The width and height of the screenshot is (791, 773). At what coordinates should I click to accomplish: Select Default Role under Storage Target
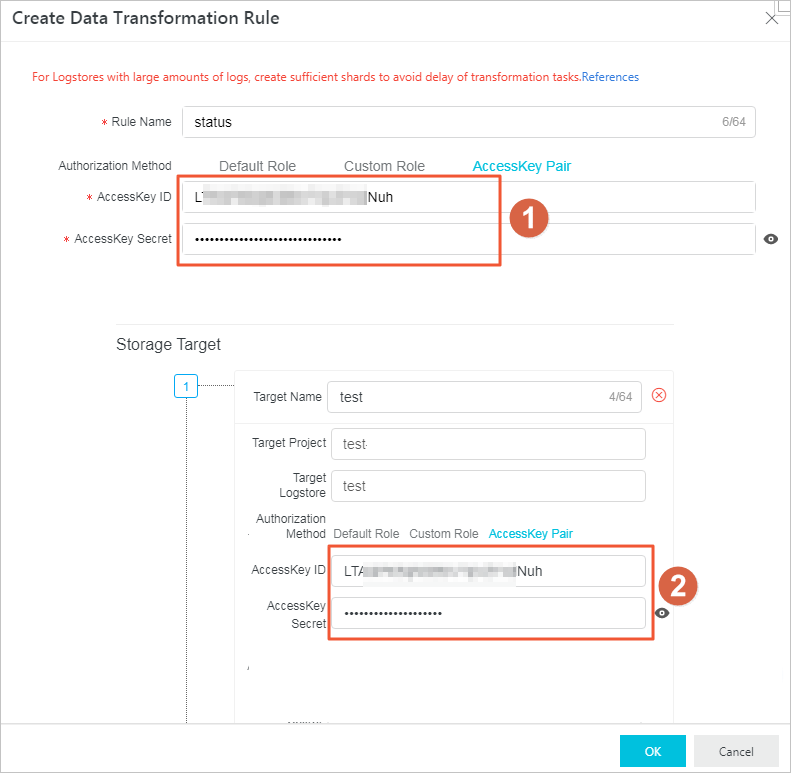coord(366,534)
